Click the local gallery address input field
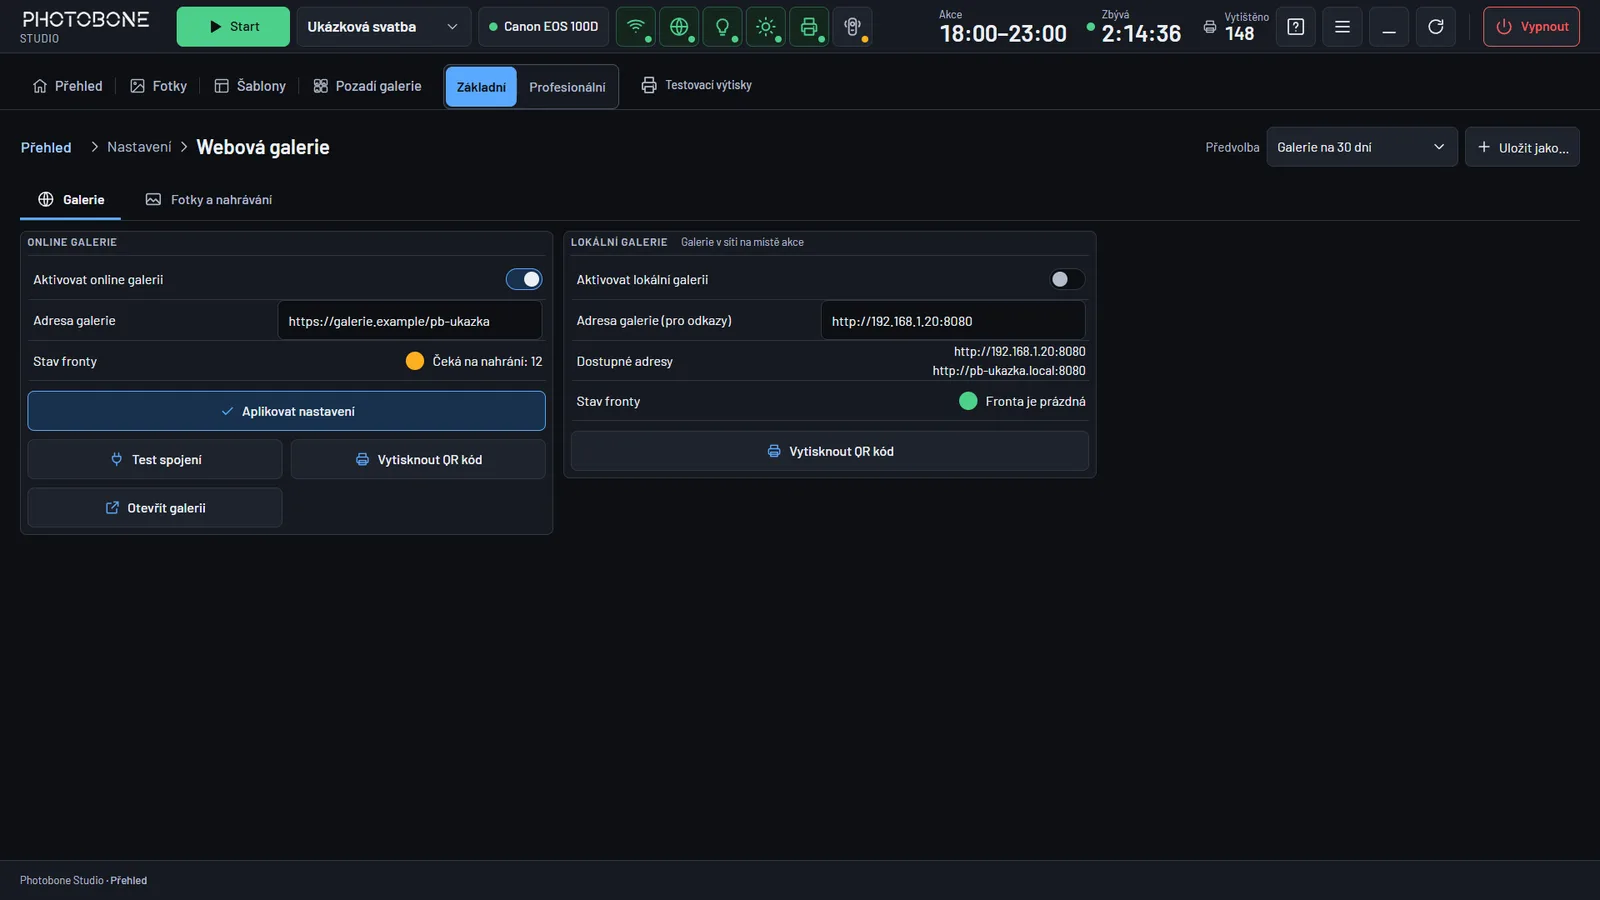 pyautogui.click(x=953, y=321)
